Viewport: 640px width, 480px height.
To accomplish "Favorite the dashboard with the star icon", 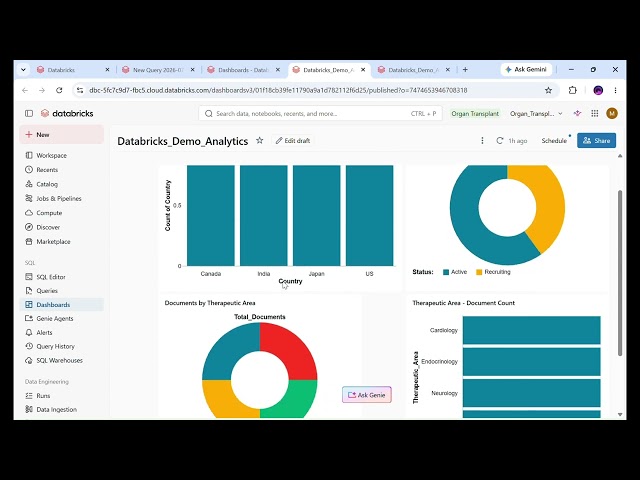I will coord(260,140).
